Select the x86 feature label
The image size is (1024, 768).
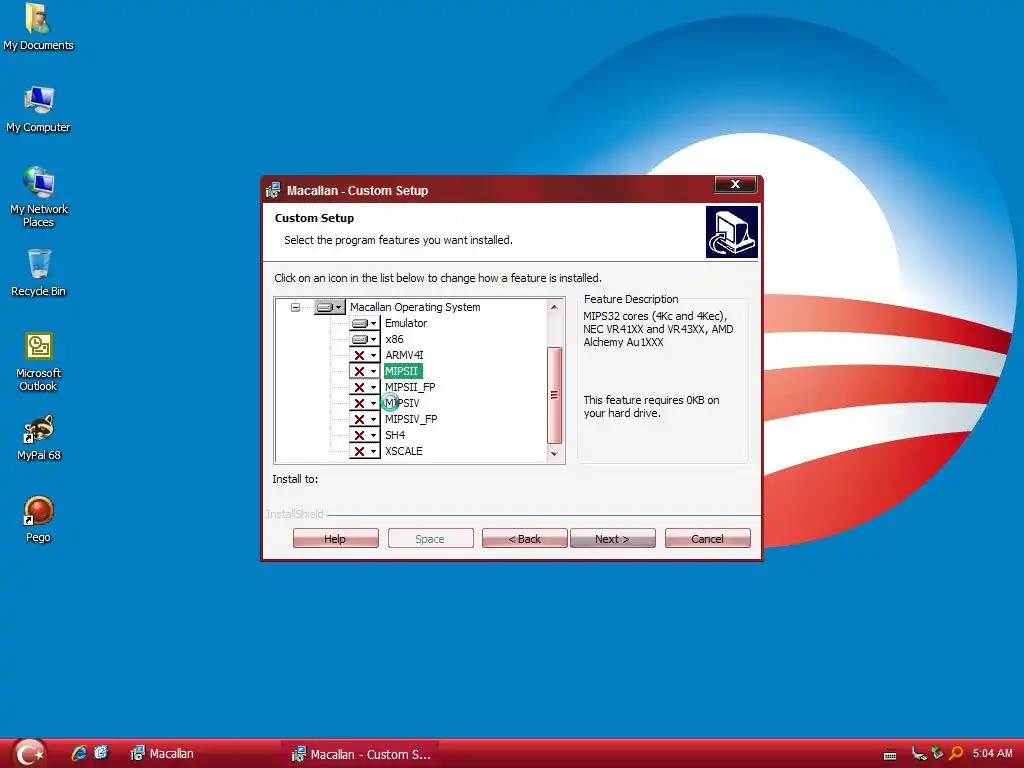pyautogui.click(x=394, y=340)
